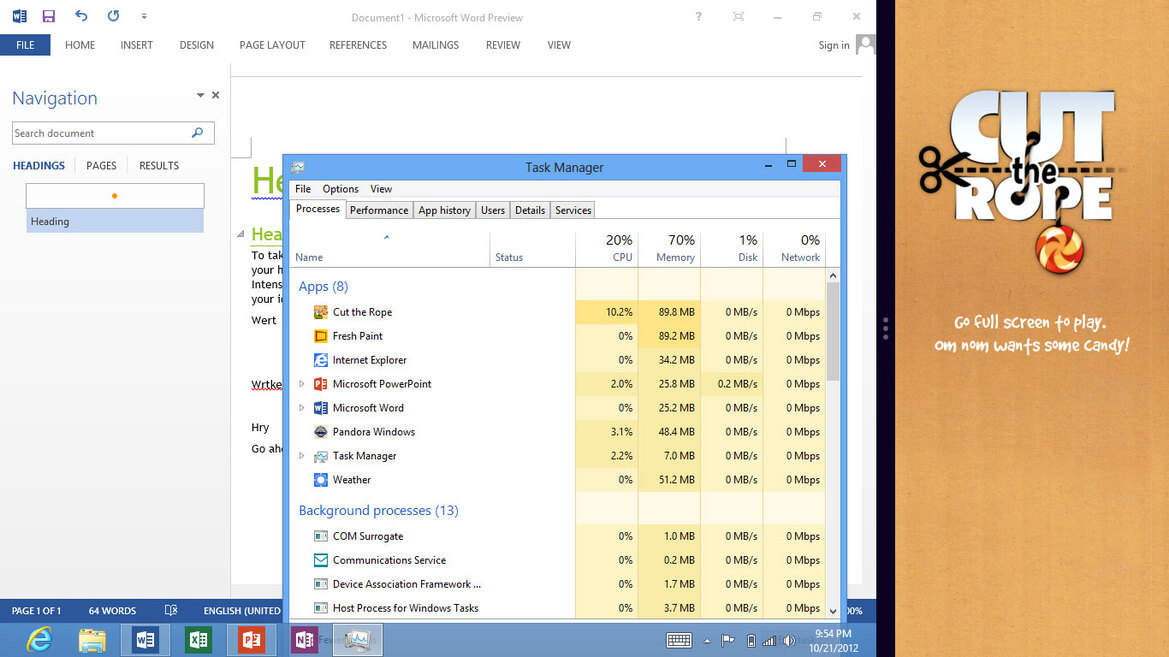Sort processes by the Disk column header

[x=732, y=248]
